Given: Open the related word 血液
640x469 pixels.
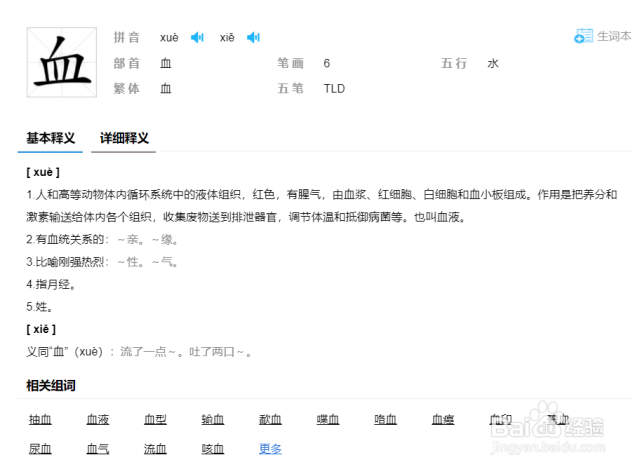Looking at the screenshot, I should (98, 420).
